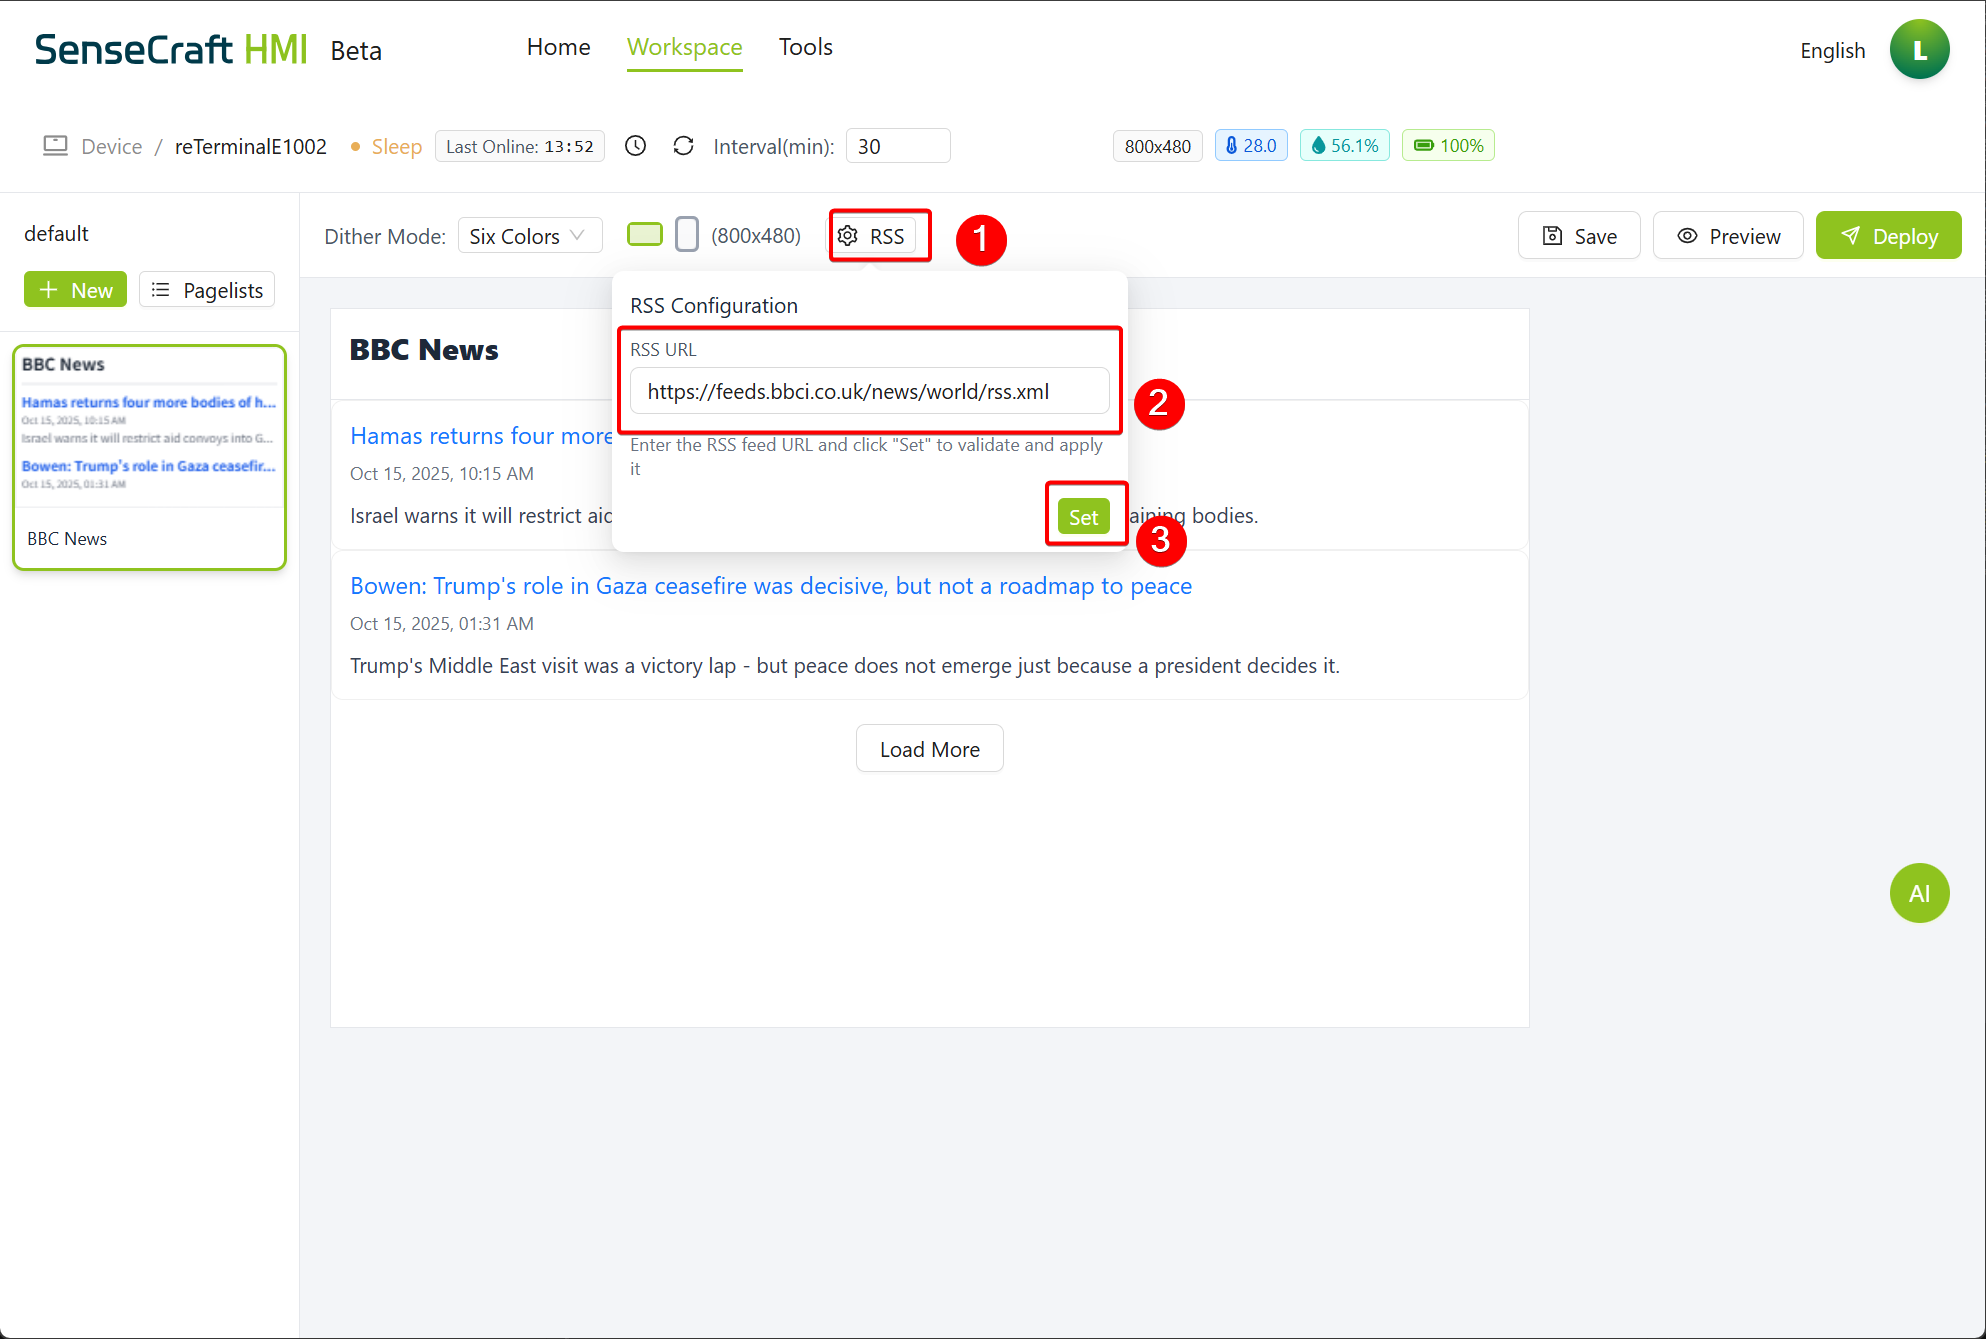Click the user avatar L icon

click(1918, 50)
